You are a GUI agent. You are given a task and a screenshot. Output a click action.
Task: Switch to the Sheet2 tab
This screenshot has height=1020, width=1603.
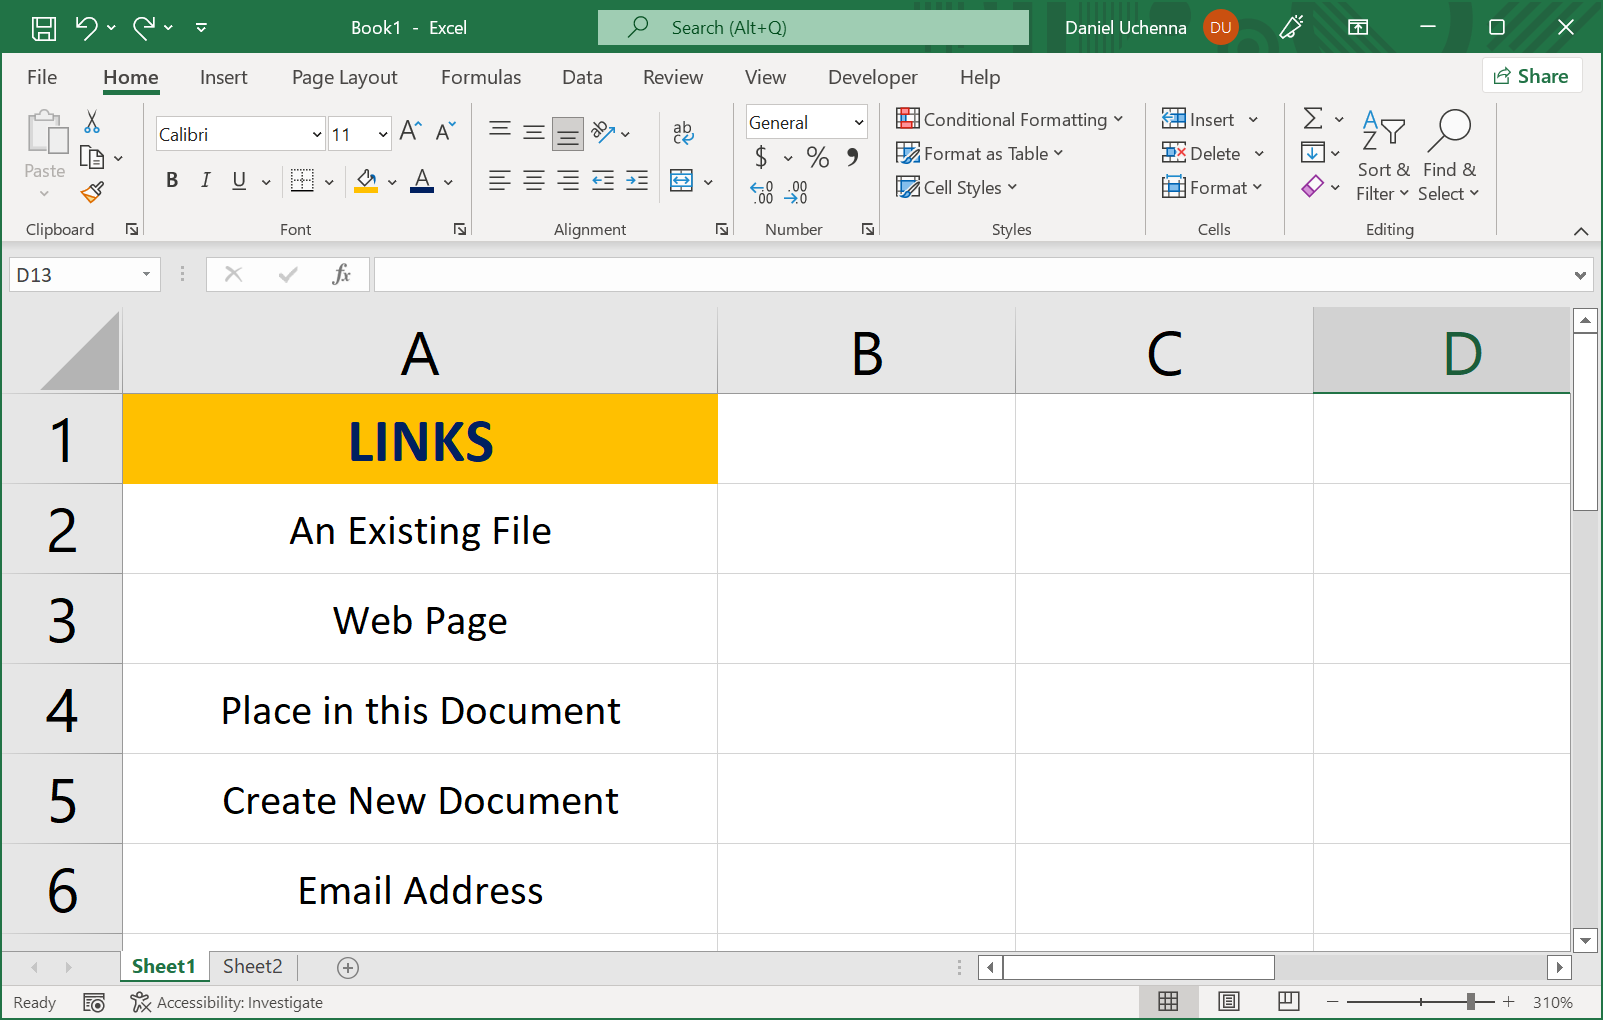(252, 966)
